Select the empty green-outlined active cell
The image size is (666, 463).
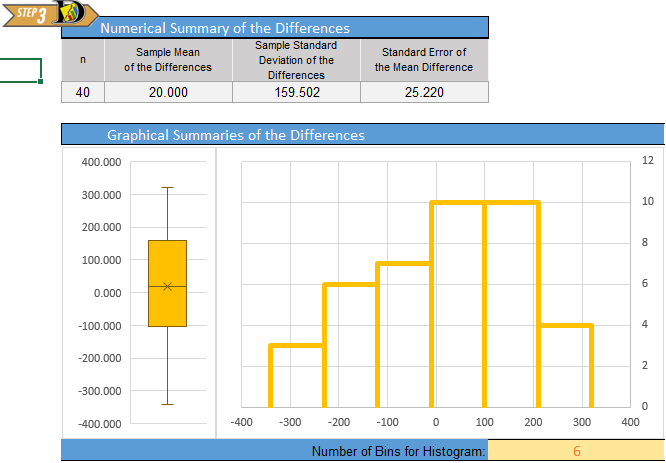coord(20,70)
